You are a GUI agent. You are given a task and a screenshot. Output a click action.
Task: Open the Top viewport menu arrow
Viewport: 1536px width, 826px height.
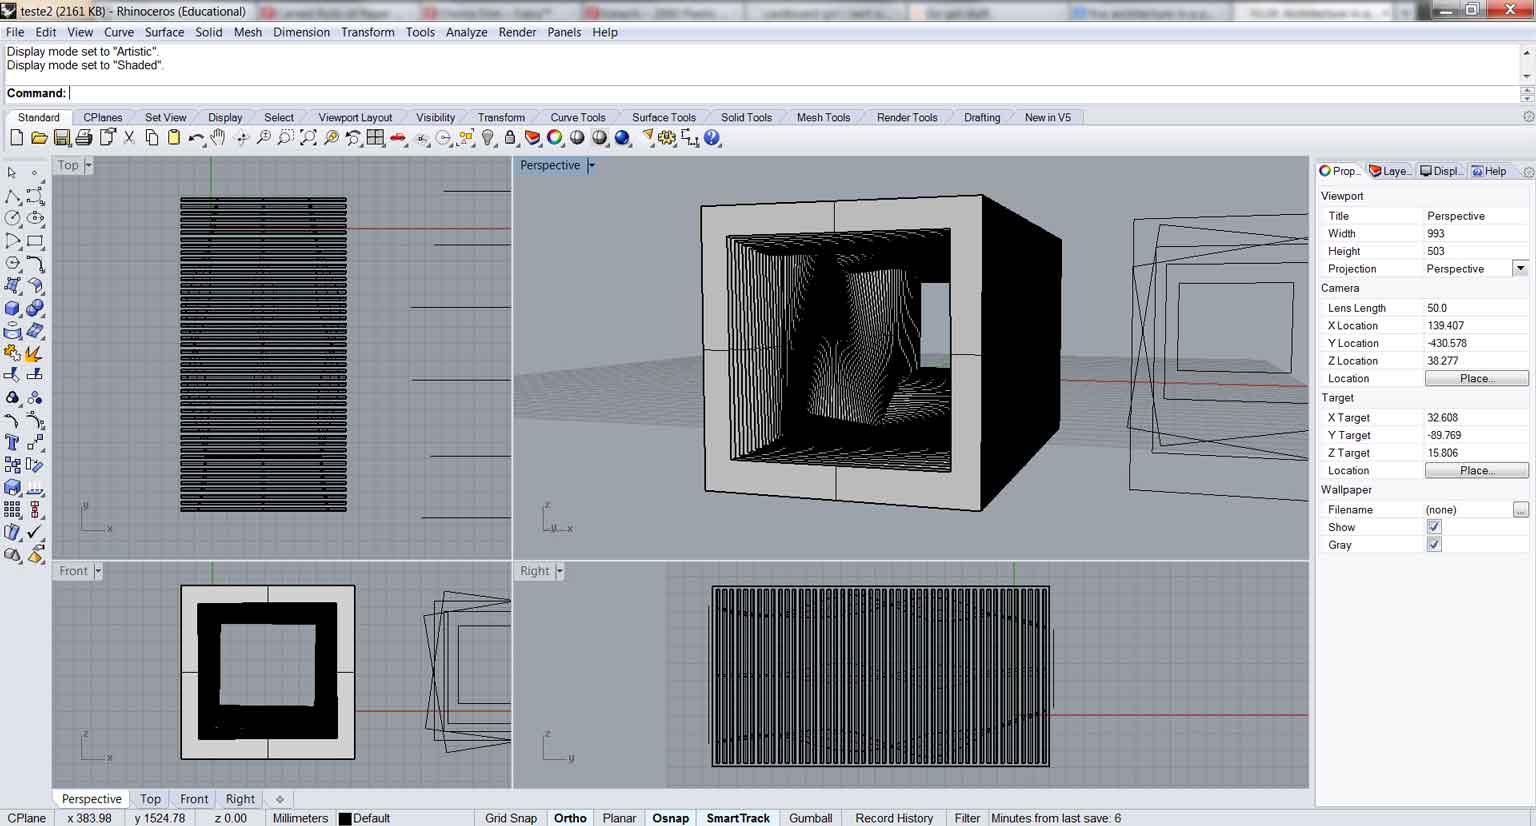coord(88,166)
